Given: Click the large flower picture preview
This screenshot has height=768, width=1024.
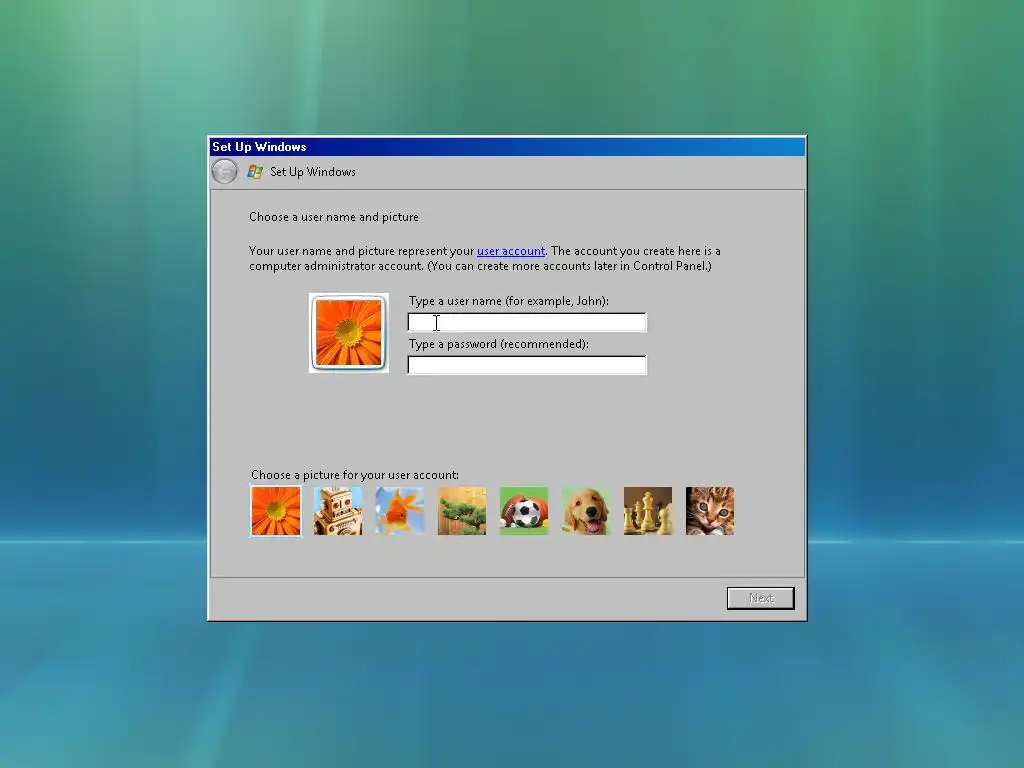Looking at the screenshot, I should click(349, 333).
